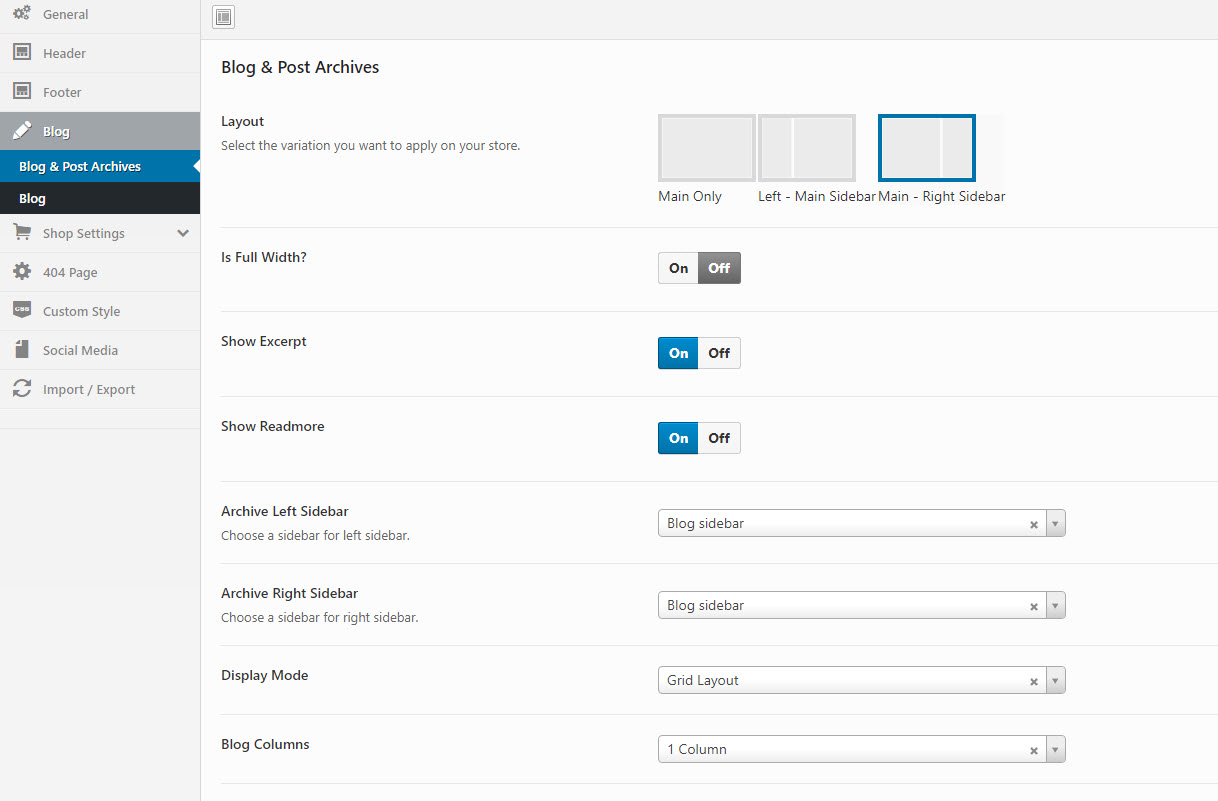1218x801 pixels.
Task: Click On for Show Readmore
Action: click(679, 438)
